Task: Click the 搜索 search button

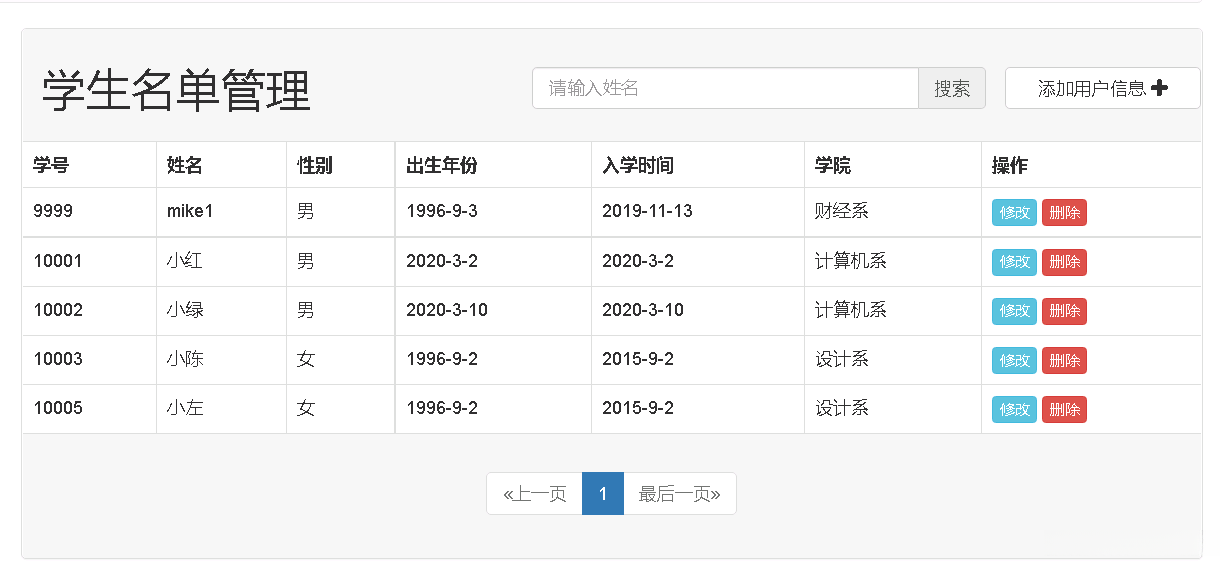Action: (952, 88)
